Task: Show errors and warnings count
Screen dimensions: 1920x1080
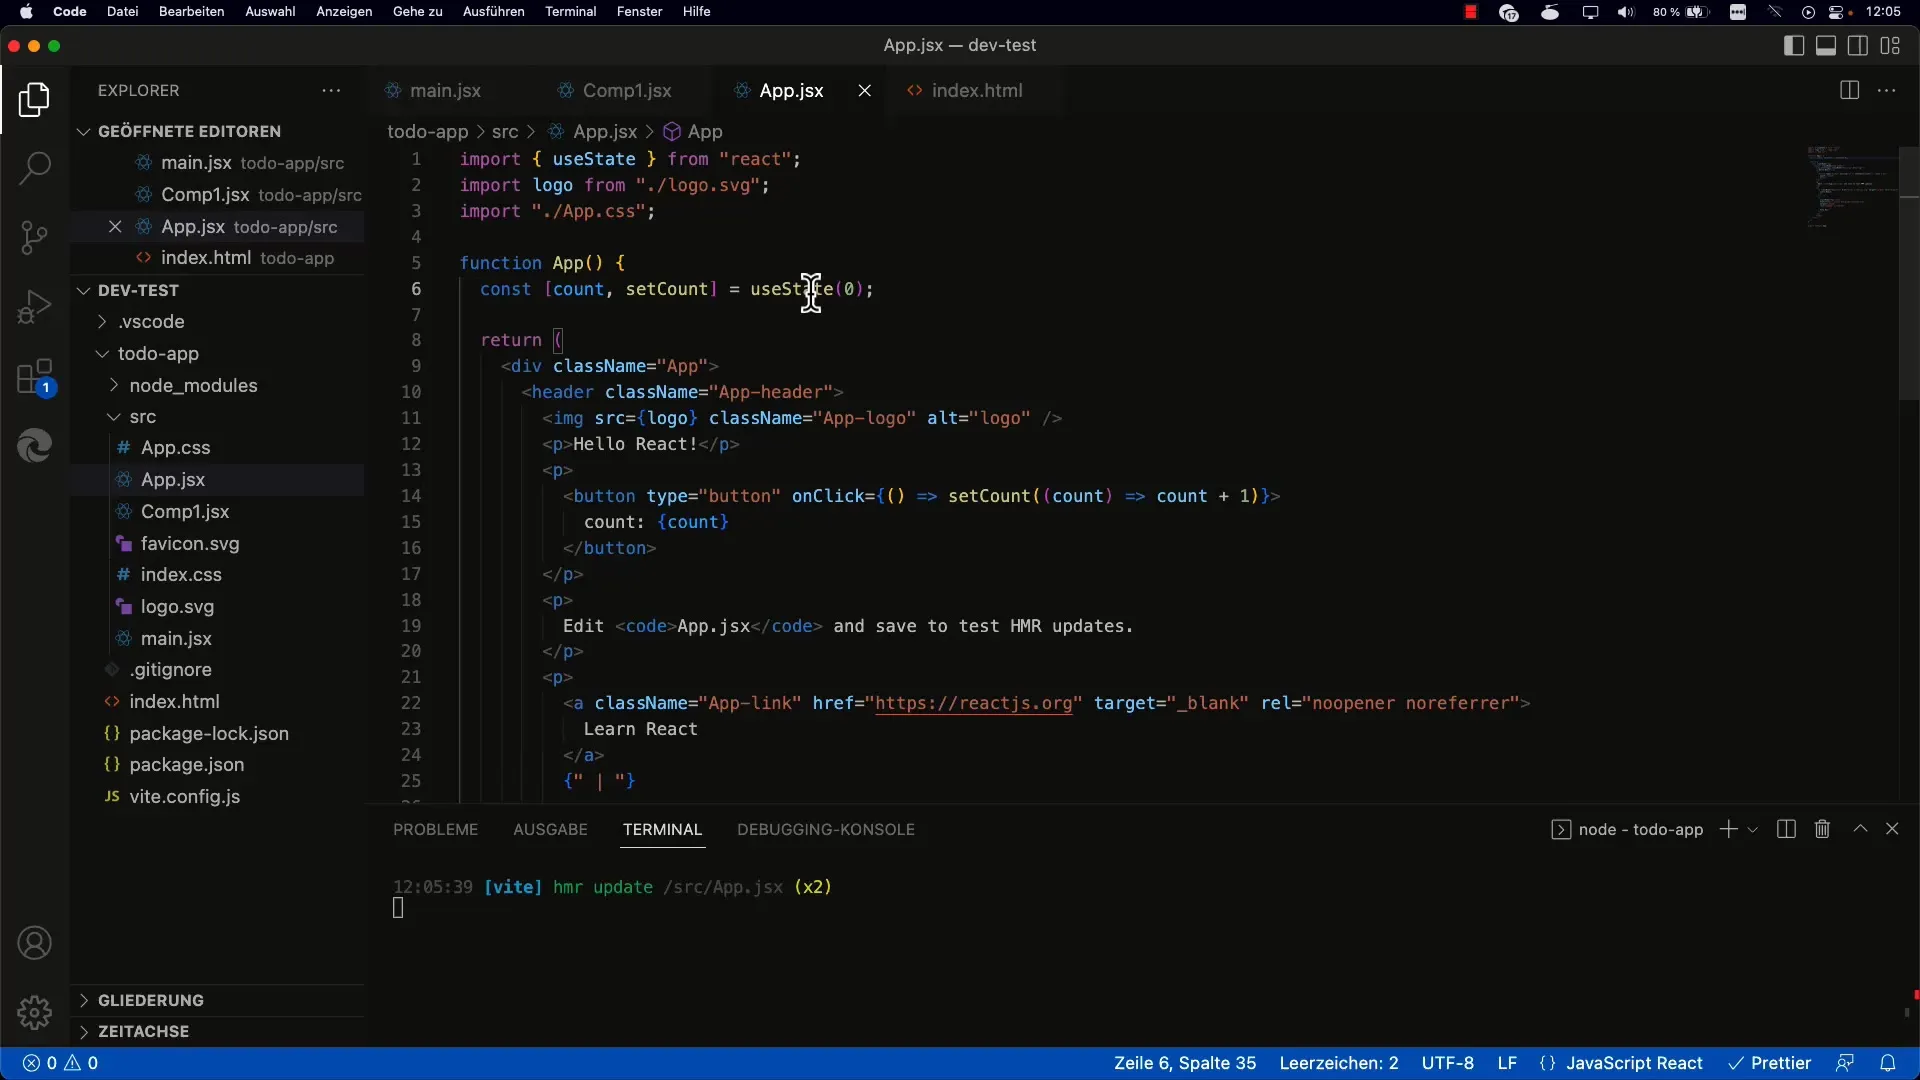Action: click(61, 1063)
